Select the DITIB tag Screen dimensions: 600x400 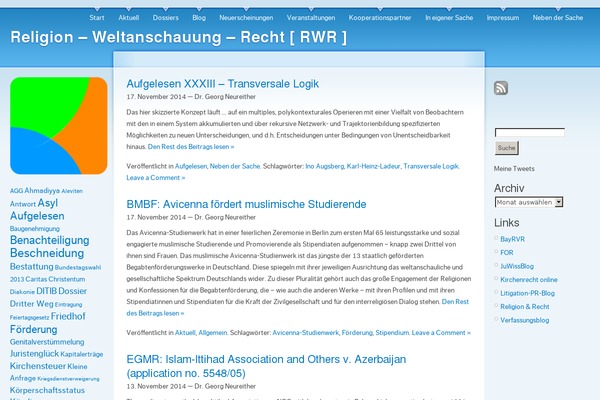point(46,291)
